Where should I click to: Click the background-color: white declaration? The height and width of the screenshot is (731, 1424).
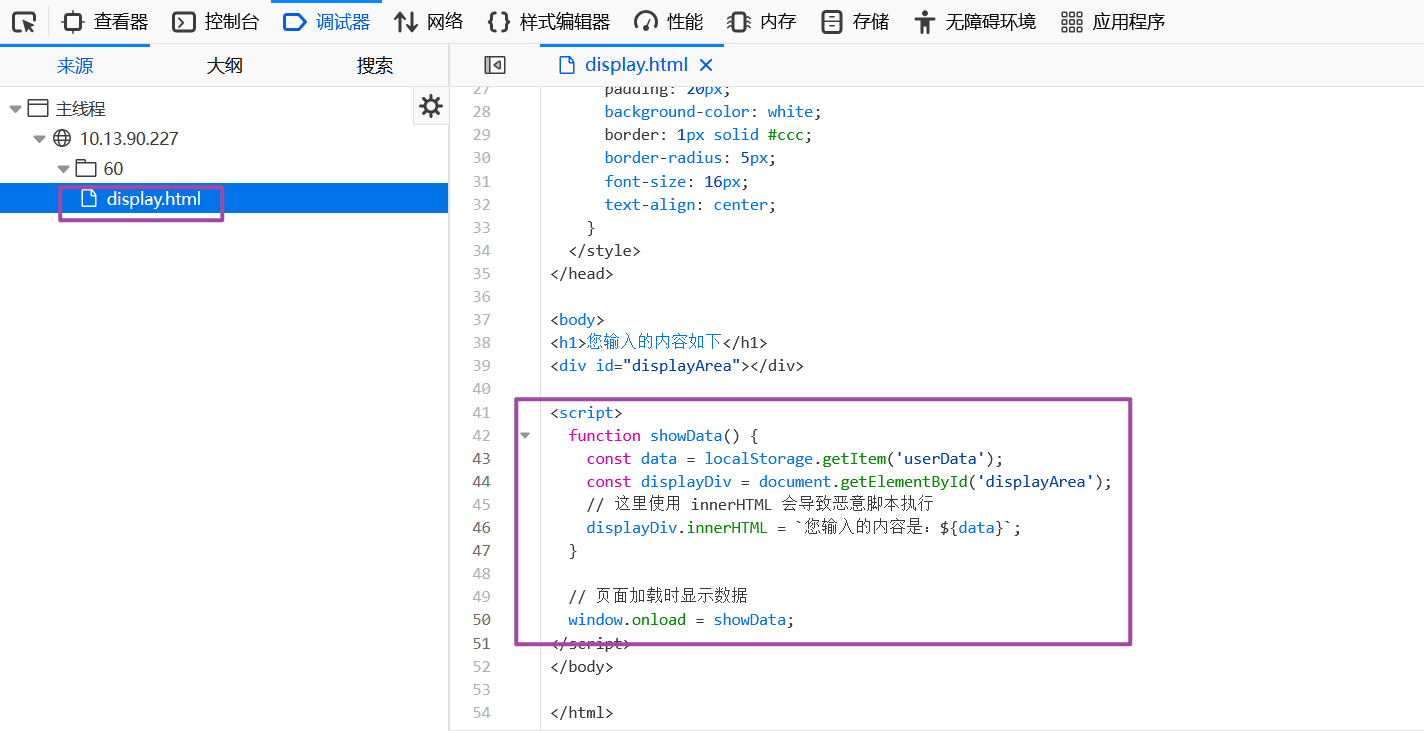(x=713, y=112)
